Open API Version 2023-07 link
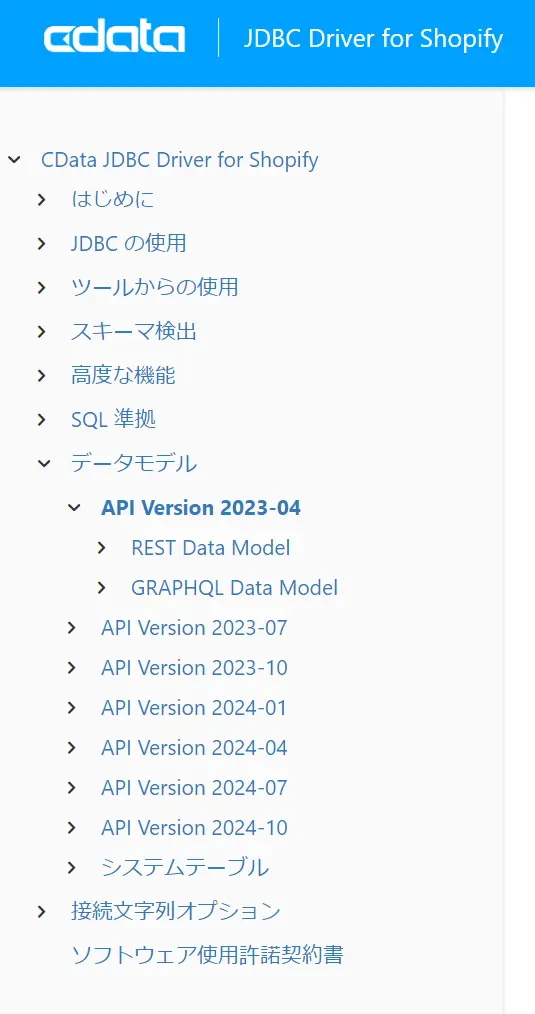This screenshot has width=535, height=1014. click(x=194, y=628)
